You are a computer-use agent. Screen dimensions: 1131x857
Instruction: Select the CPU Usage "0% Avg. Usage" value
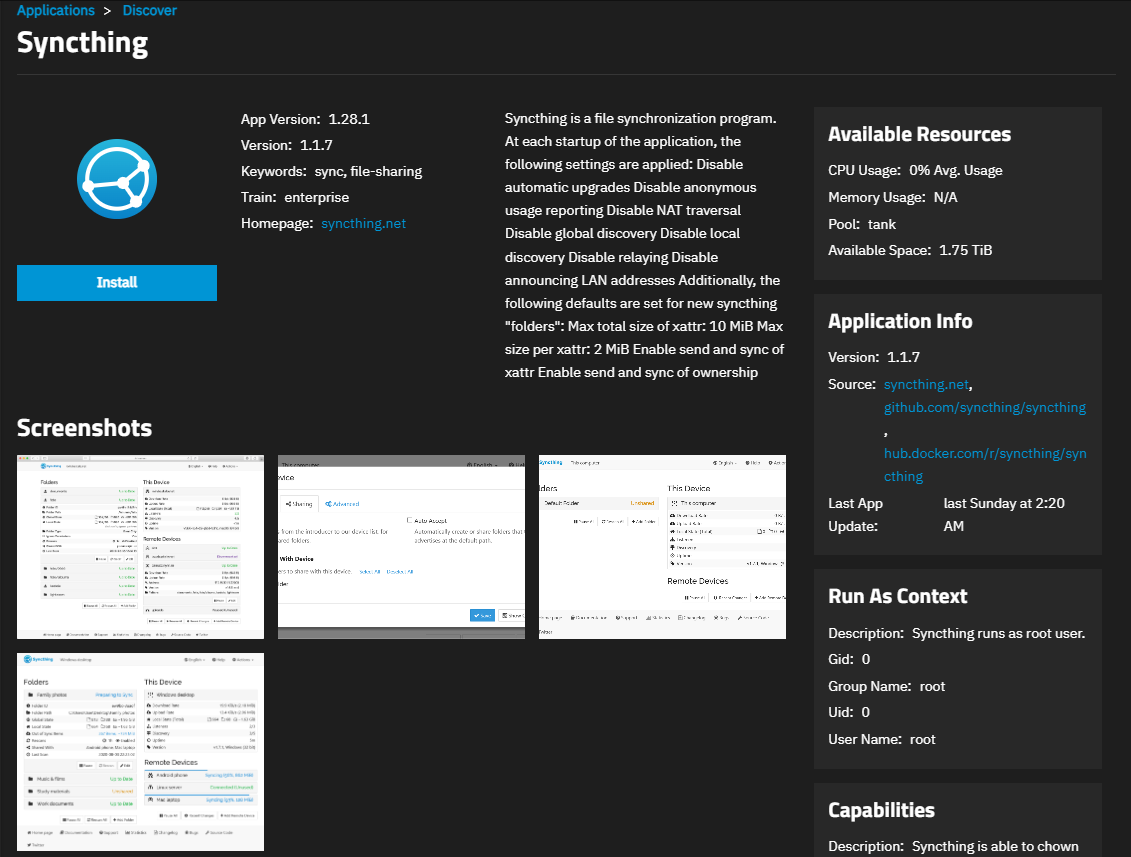tap(956, 171)
